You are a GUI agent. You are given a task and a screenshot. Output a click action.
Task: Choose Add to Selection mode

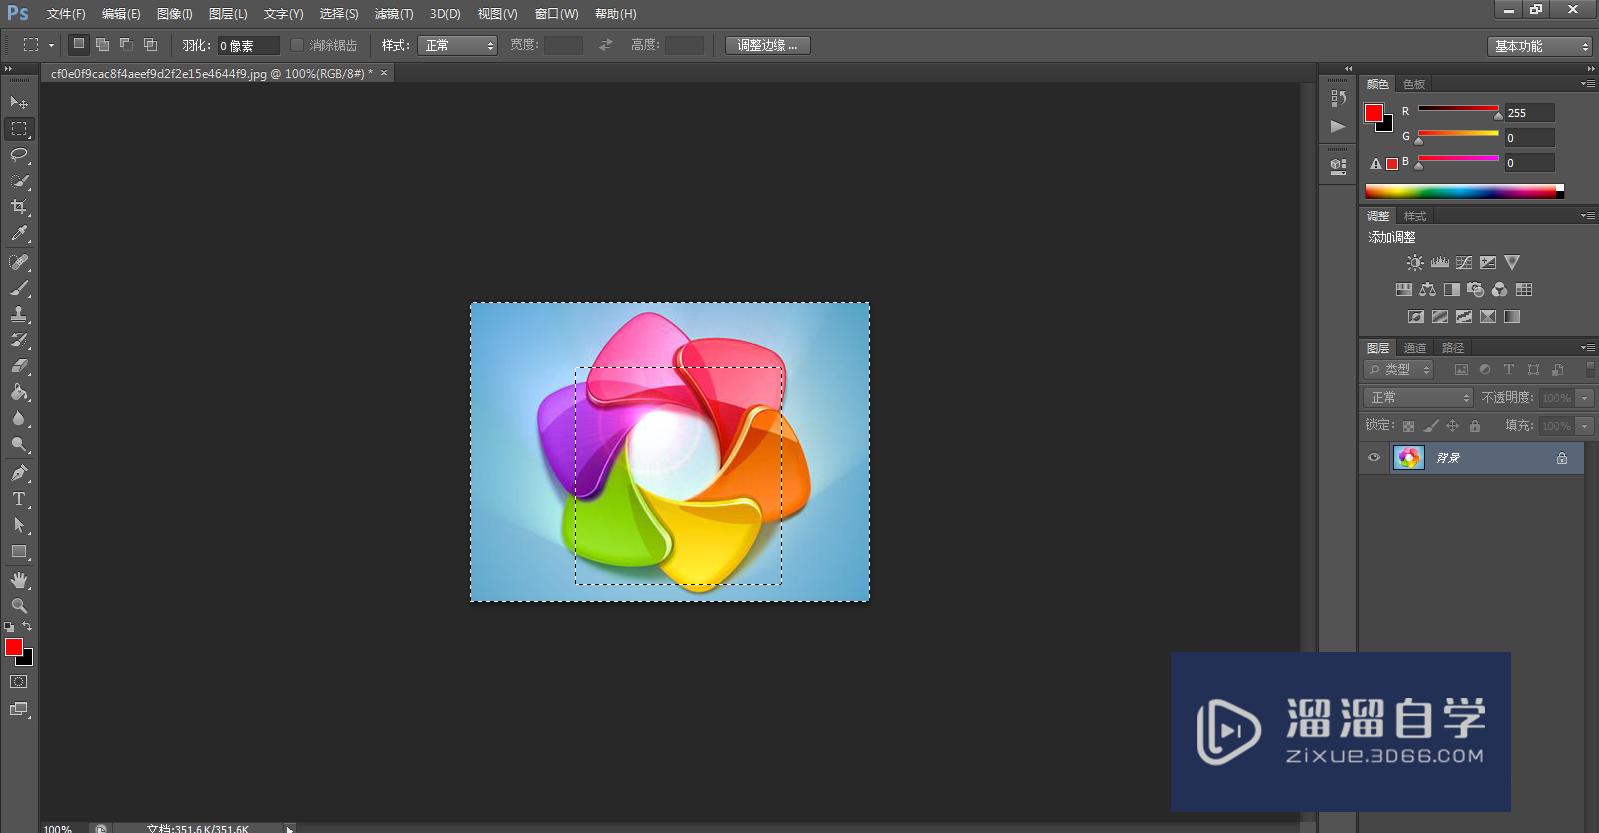[102, 45]
